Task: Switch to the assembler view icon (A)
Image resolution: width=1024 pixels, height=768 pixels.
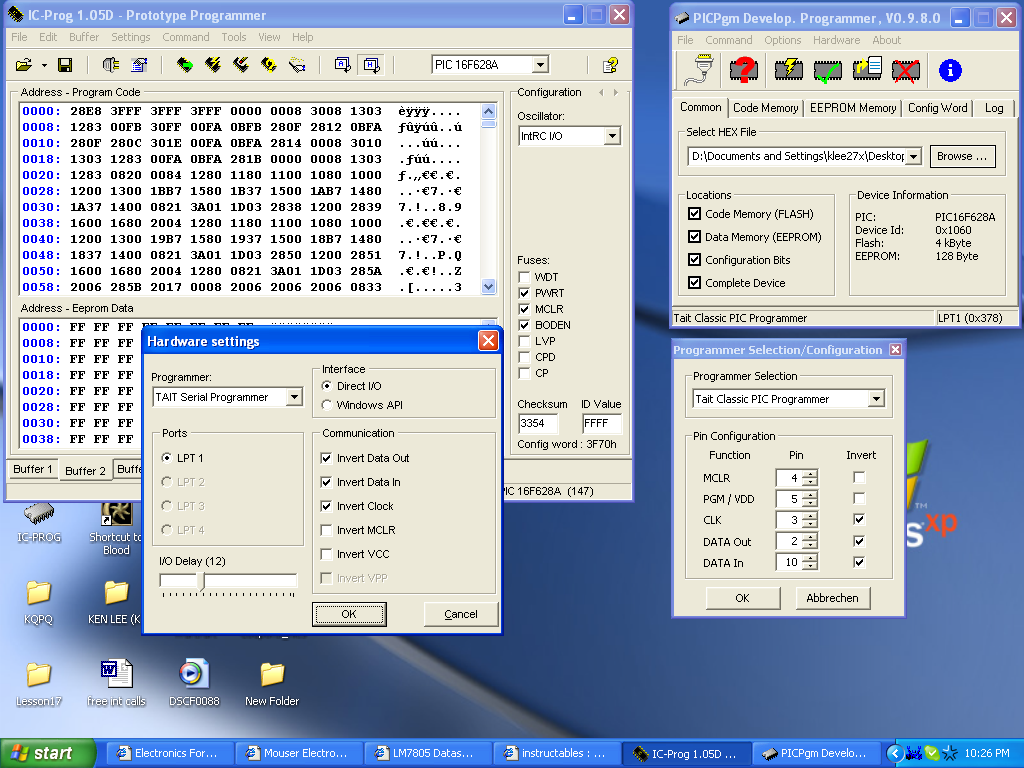Action: tap(343, 65)
